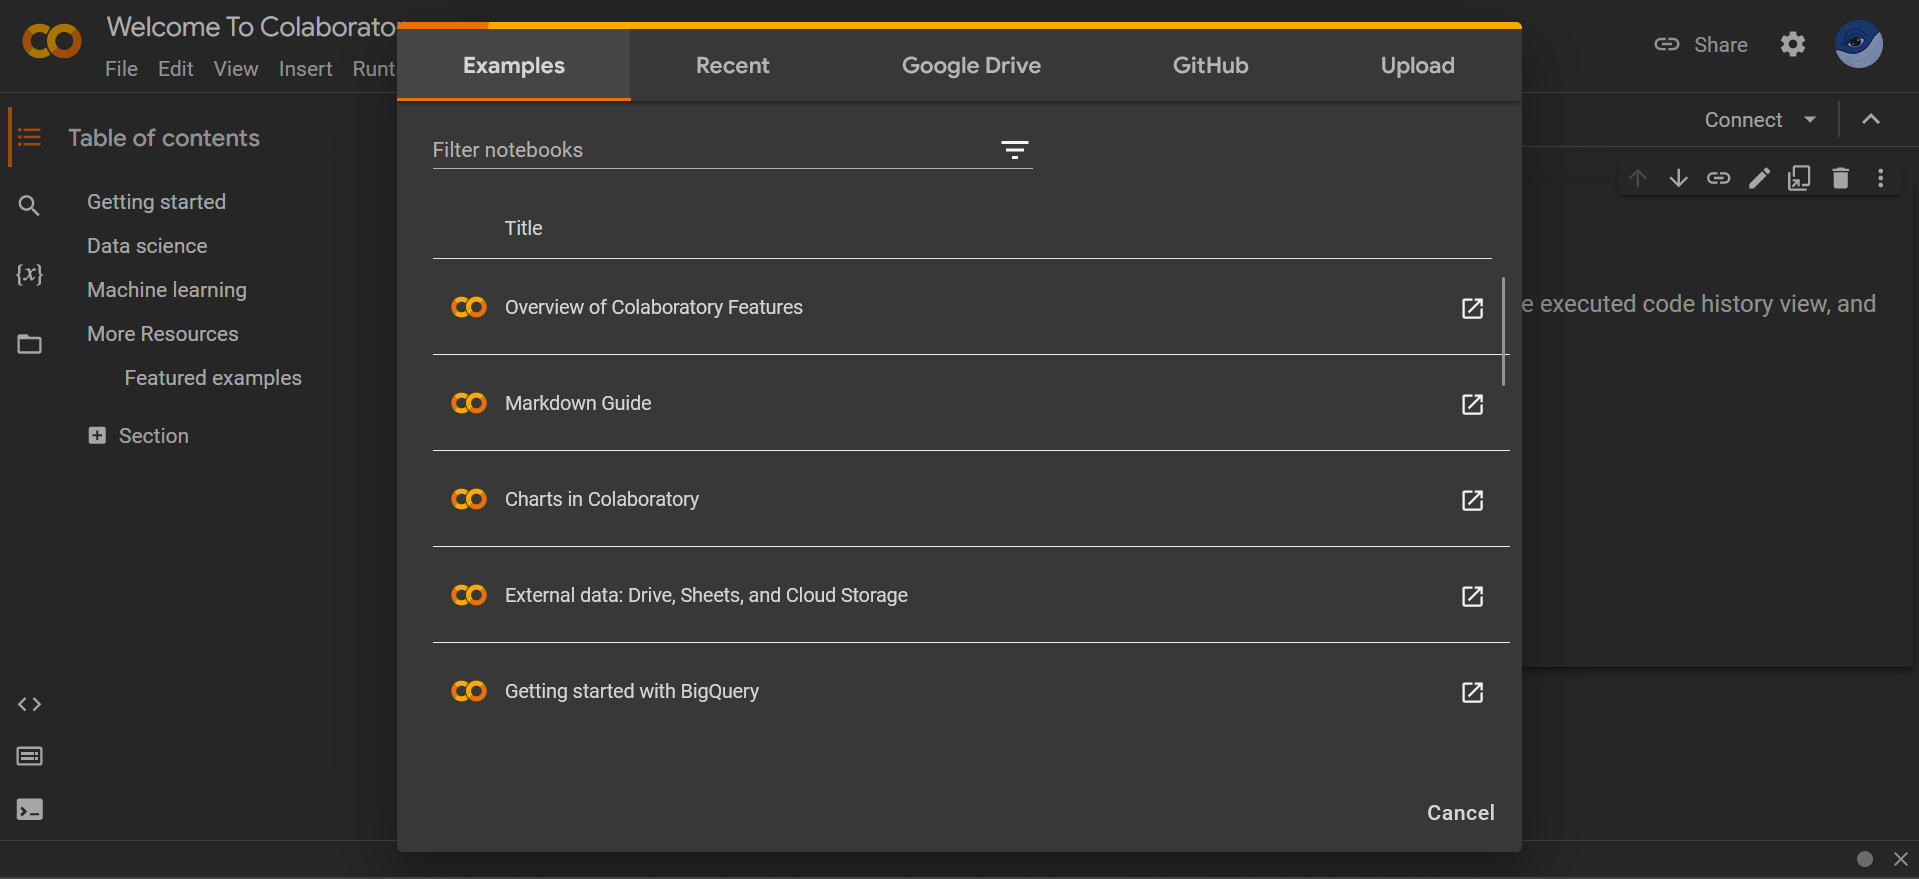The image size is (1919, 879).
Task: Open Markdown Guide in a new tab
Action: point(1472,404)
